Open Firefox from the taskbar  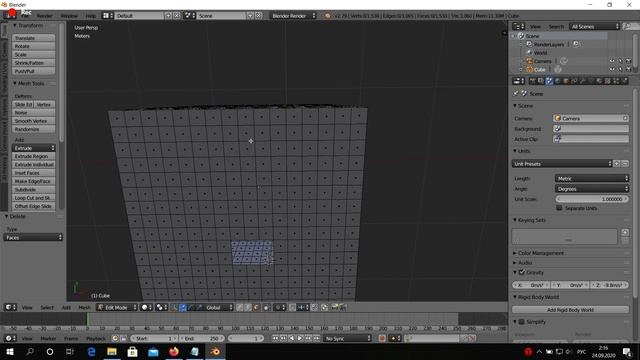click(174, 351)
